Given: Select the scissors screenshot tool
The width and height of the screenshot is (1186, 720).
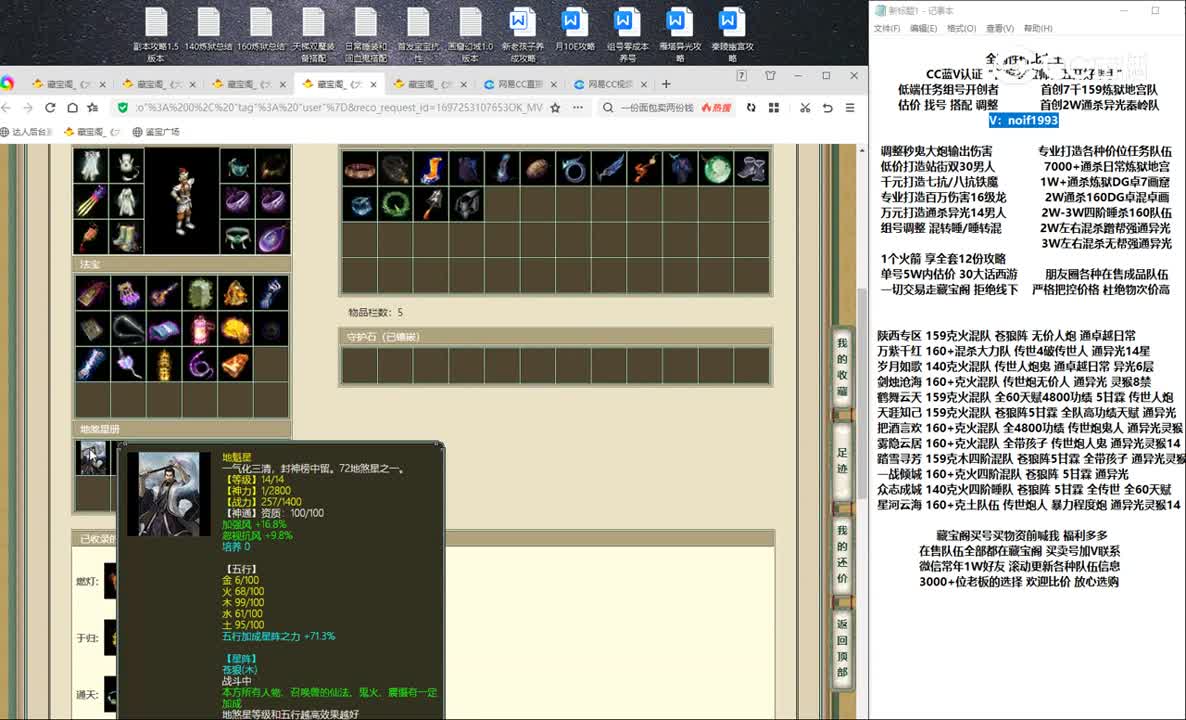Looking at the screenshot, I should (805, 107).
